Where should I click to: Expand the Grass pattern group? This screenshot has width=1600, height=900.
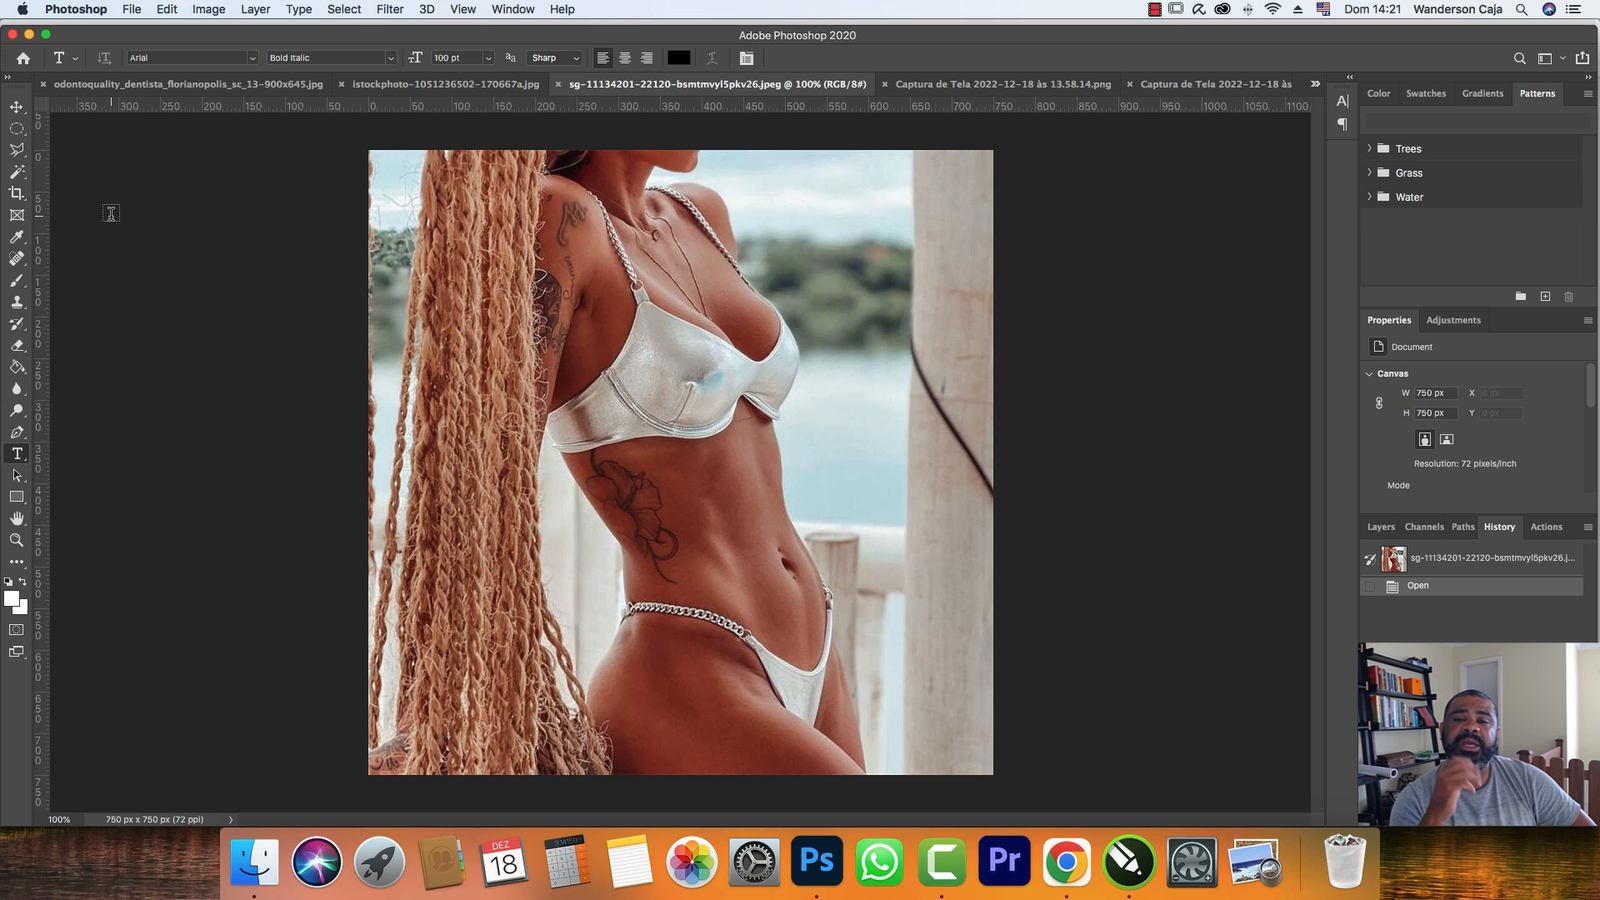(x=1369, y=172)
